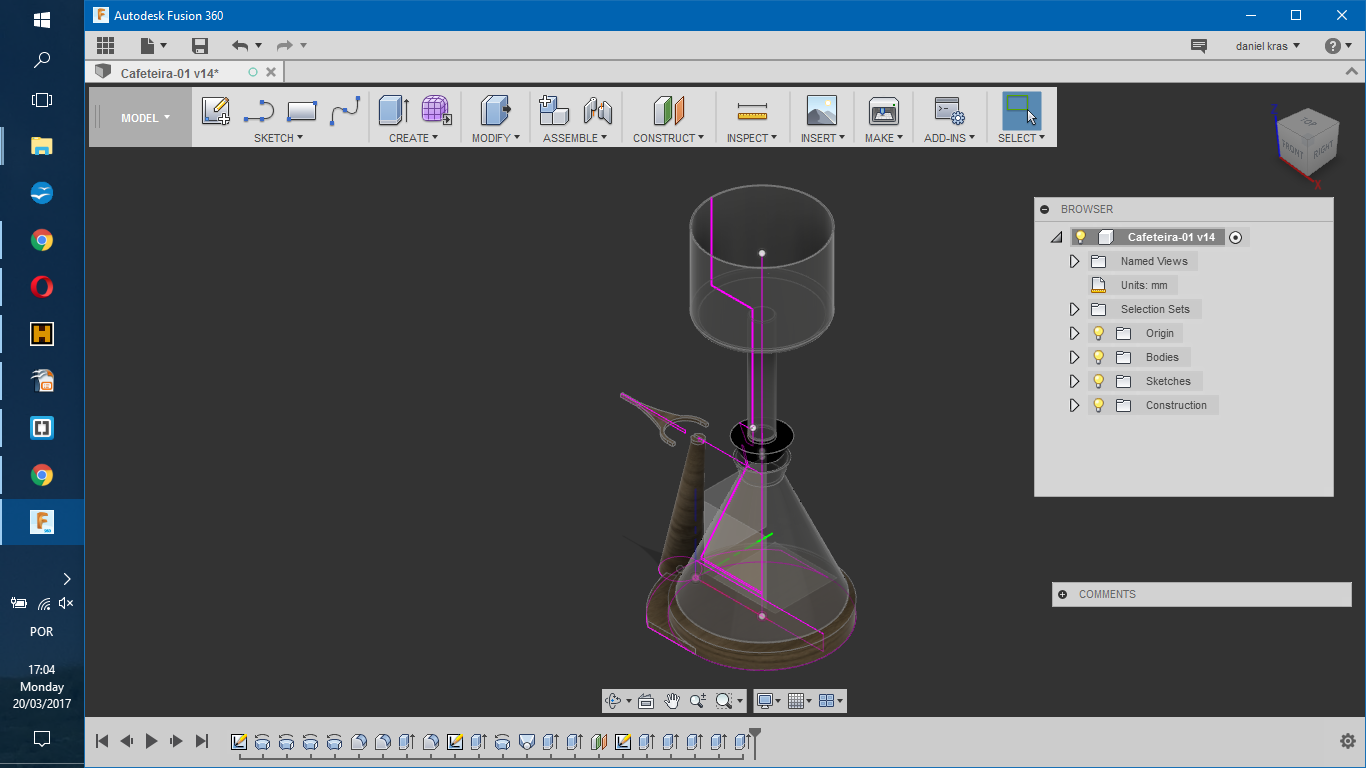Open timeline settings gear
Viewport: 1366px width, 768px height.
[1347, 741]
